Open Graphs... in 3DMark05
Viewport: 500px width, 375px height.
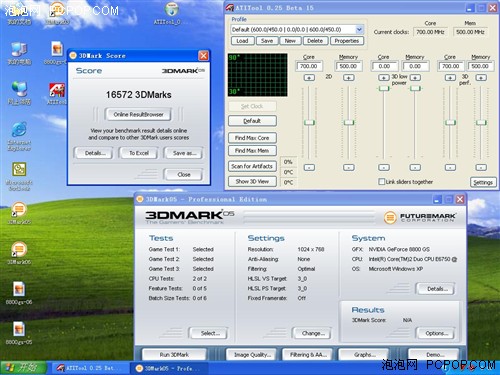point(364,355)
